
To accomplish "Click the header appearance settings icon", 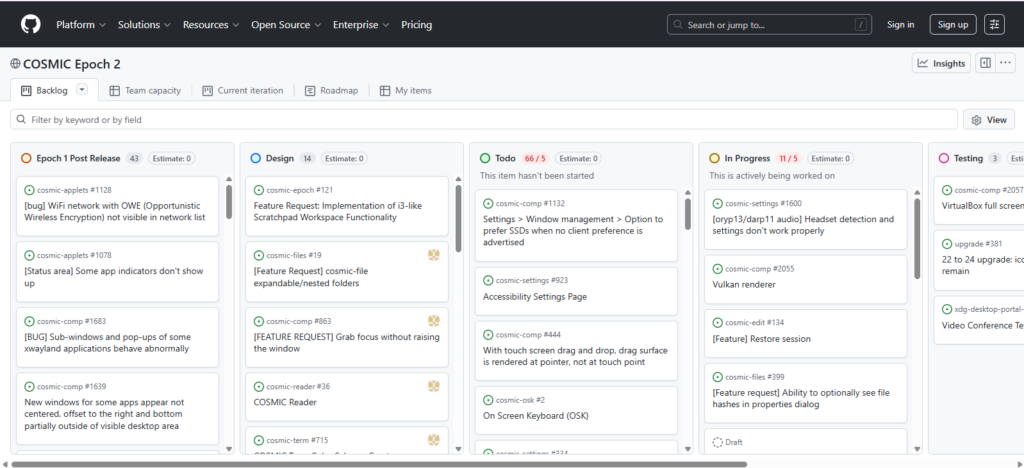I will point(995,25).
